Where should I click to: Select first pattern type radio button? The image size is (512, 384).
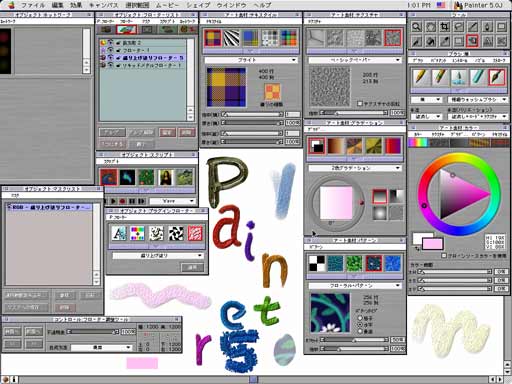360,318
